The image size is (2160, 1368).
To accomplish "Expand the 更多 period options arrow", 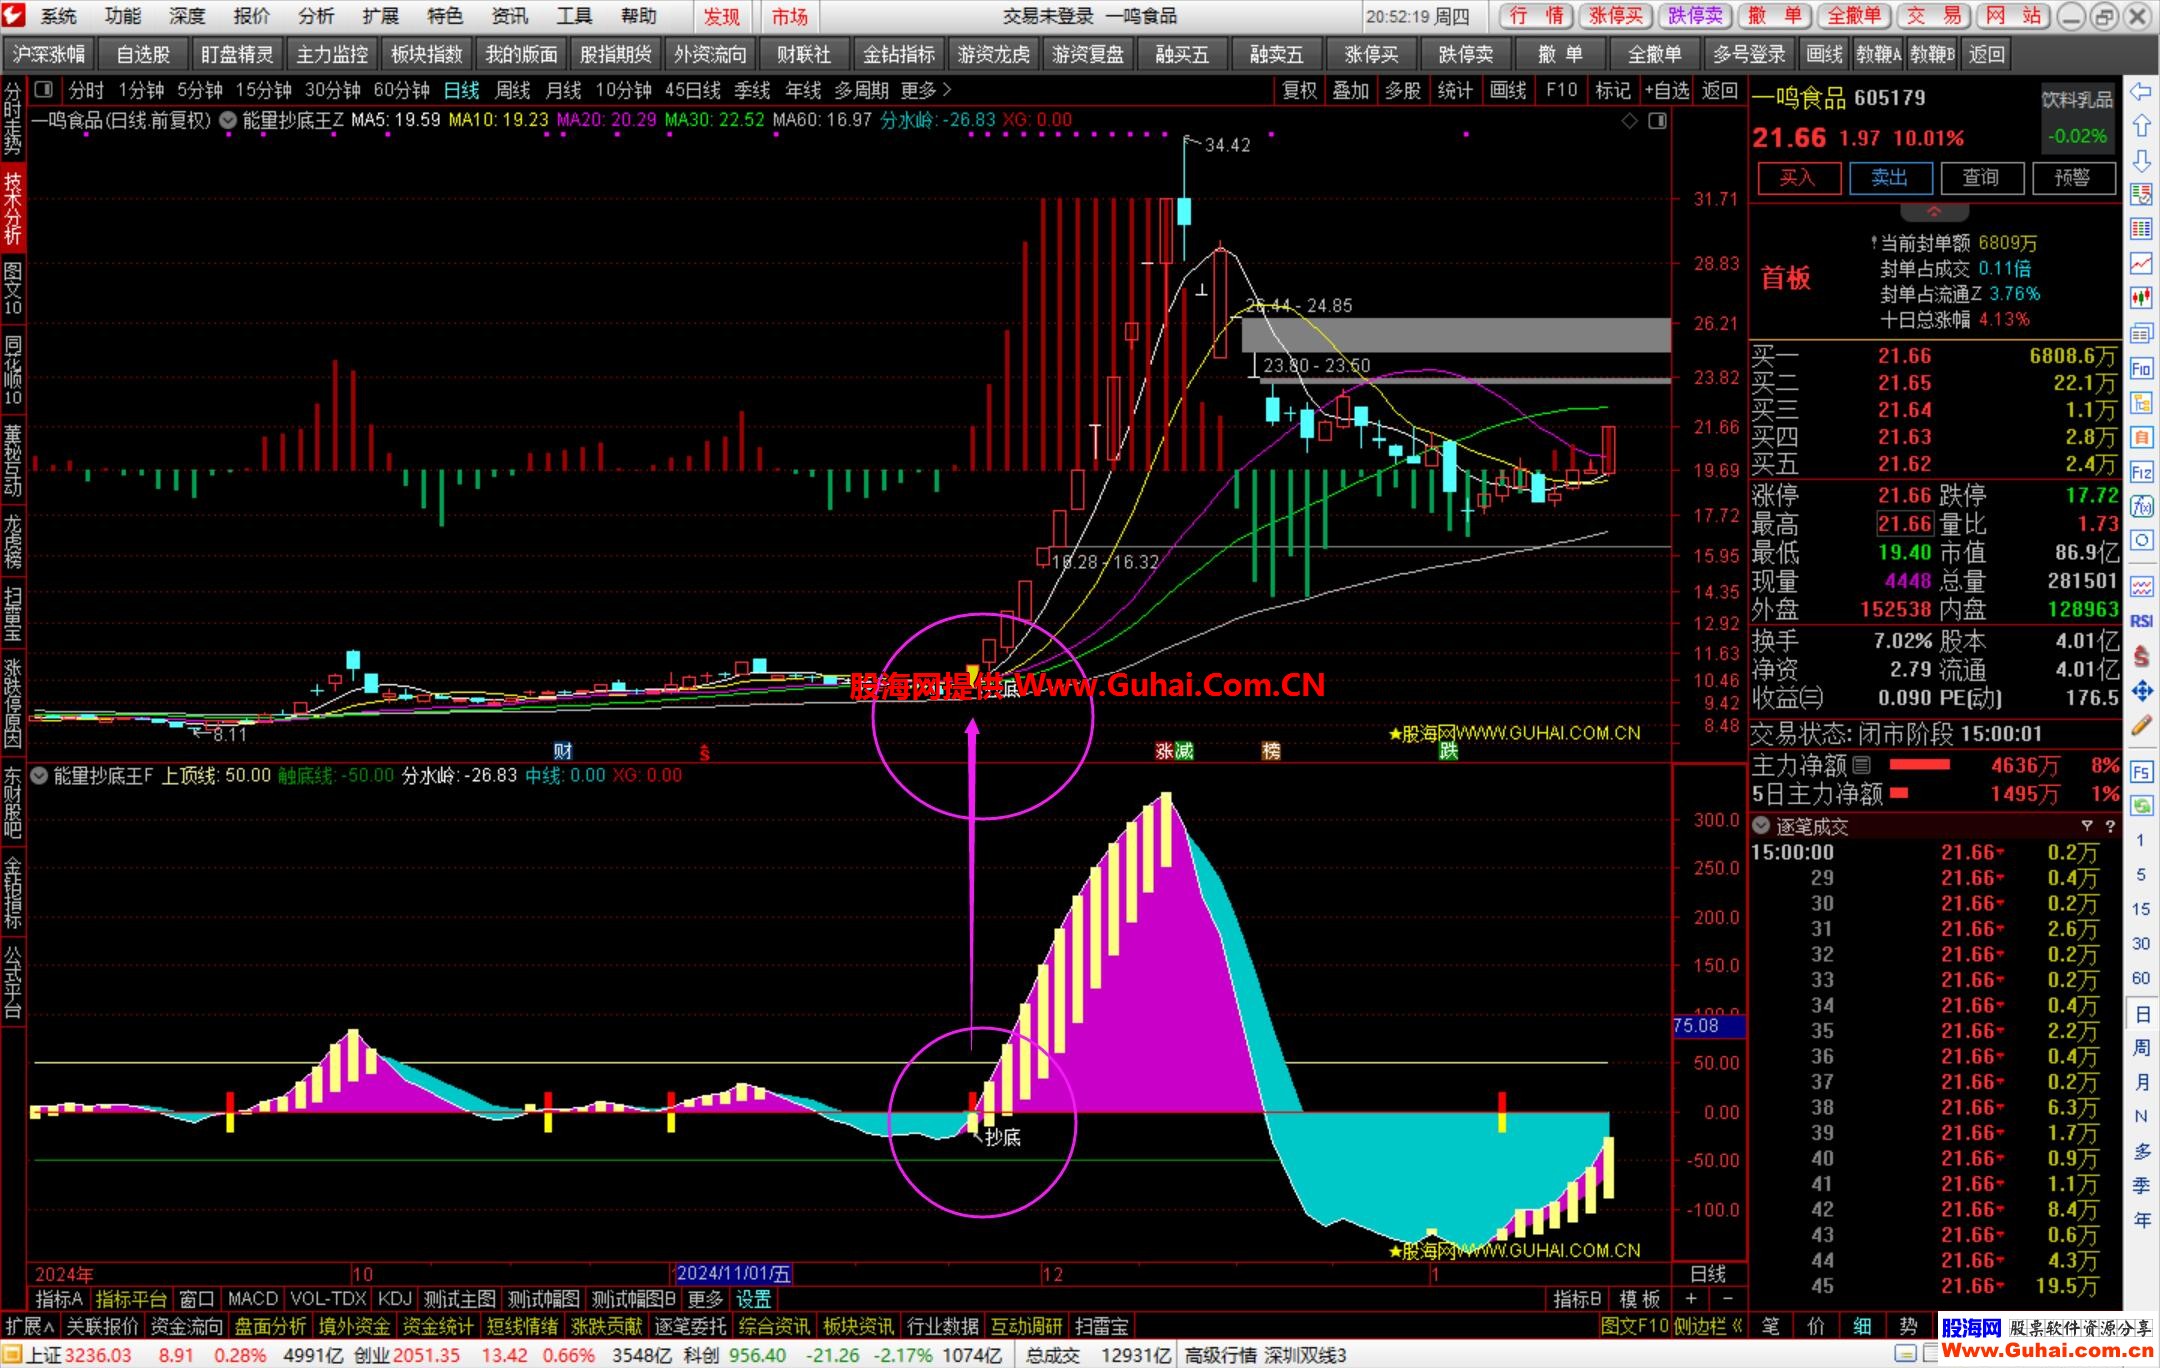I will pyautogui.click(x=946, y=90).
